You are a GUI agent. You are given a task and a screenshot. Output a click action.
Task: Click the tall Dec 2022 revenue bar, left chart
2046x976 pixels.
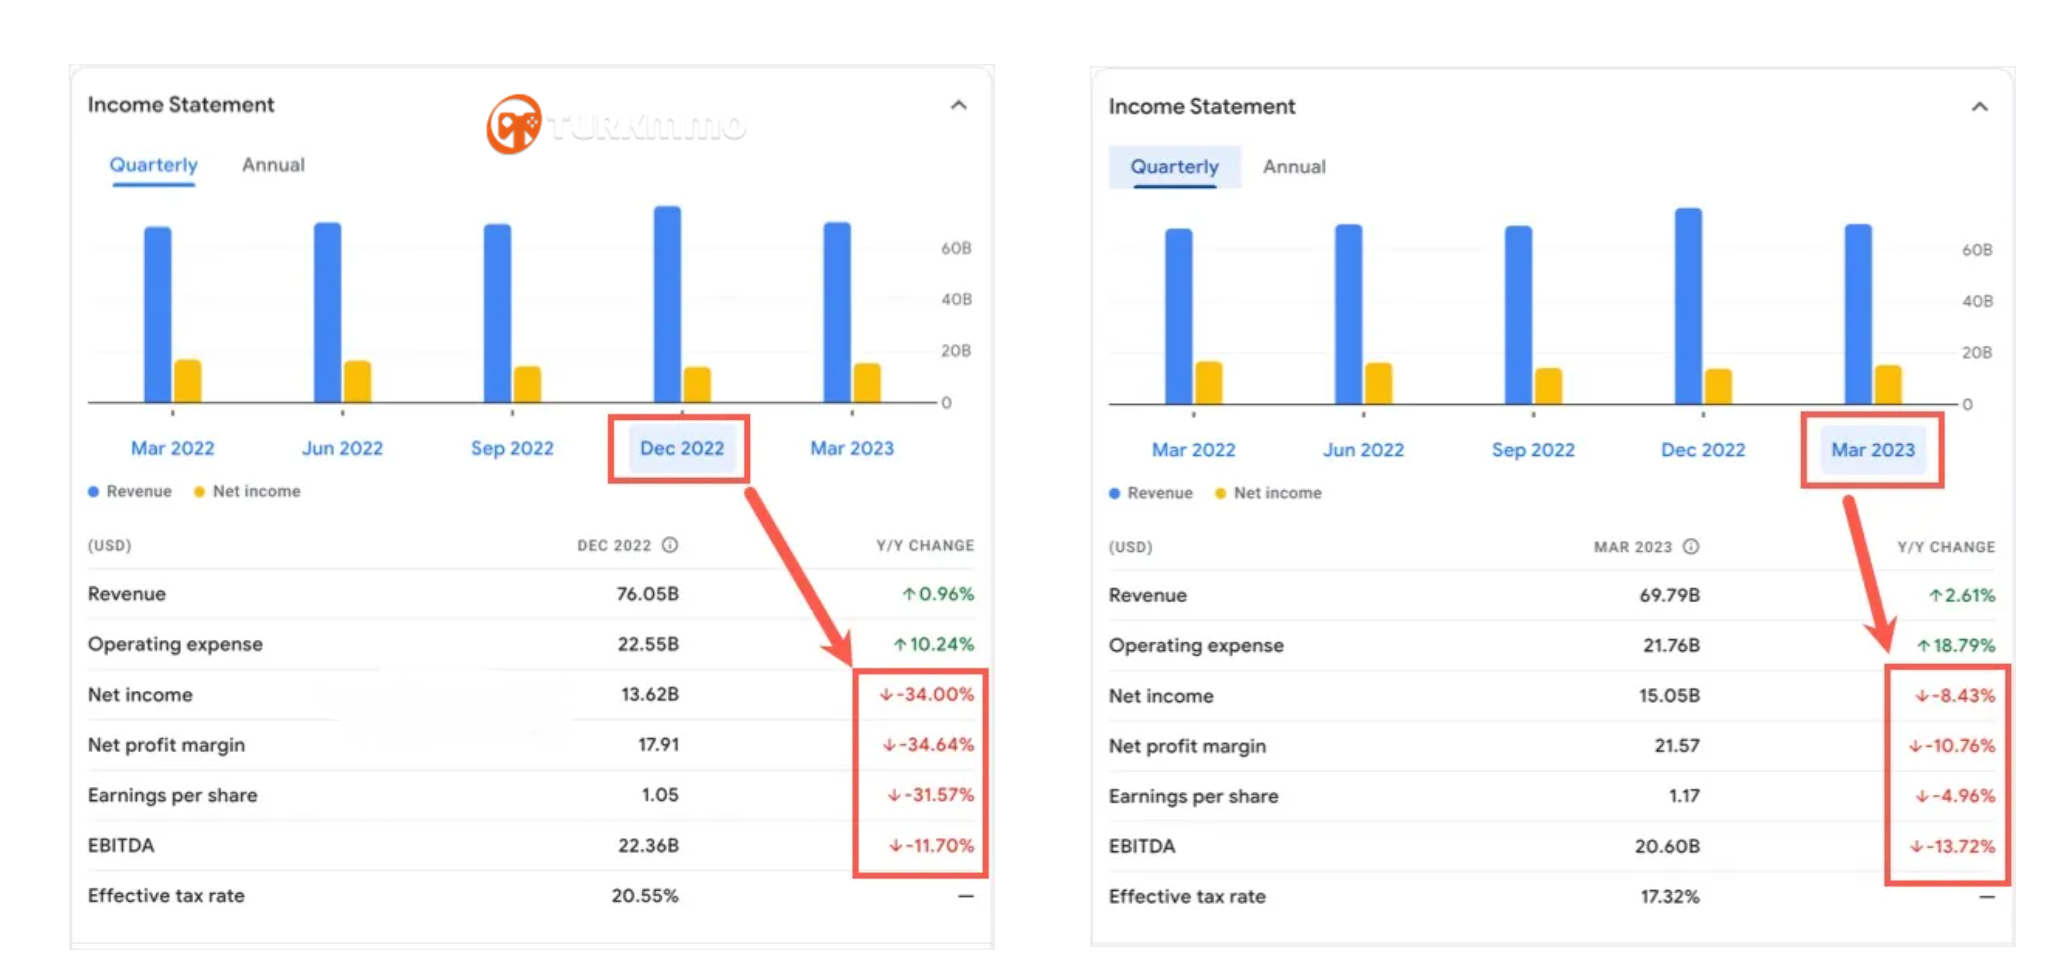point(667,304)
